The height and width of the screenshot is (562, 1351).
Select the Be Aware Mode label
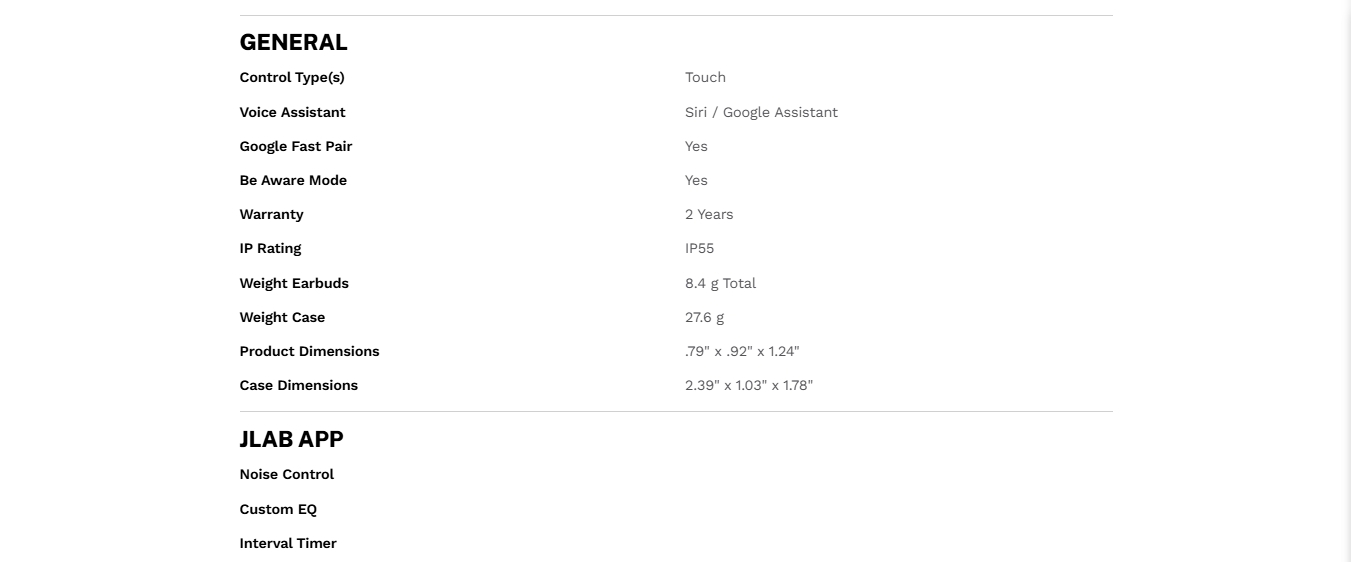pyautogui.click(x=293, y=180)
